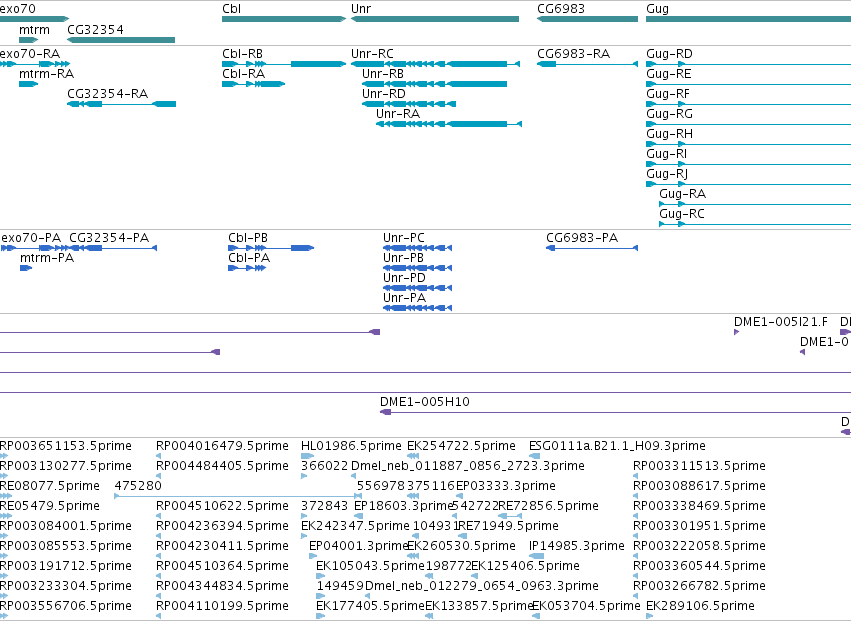The height and width of the screenshot is (621, 851).
Task: Select the Cbl gene bar
Action: (x=284, y=19)
